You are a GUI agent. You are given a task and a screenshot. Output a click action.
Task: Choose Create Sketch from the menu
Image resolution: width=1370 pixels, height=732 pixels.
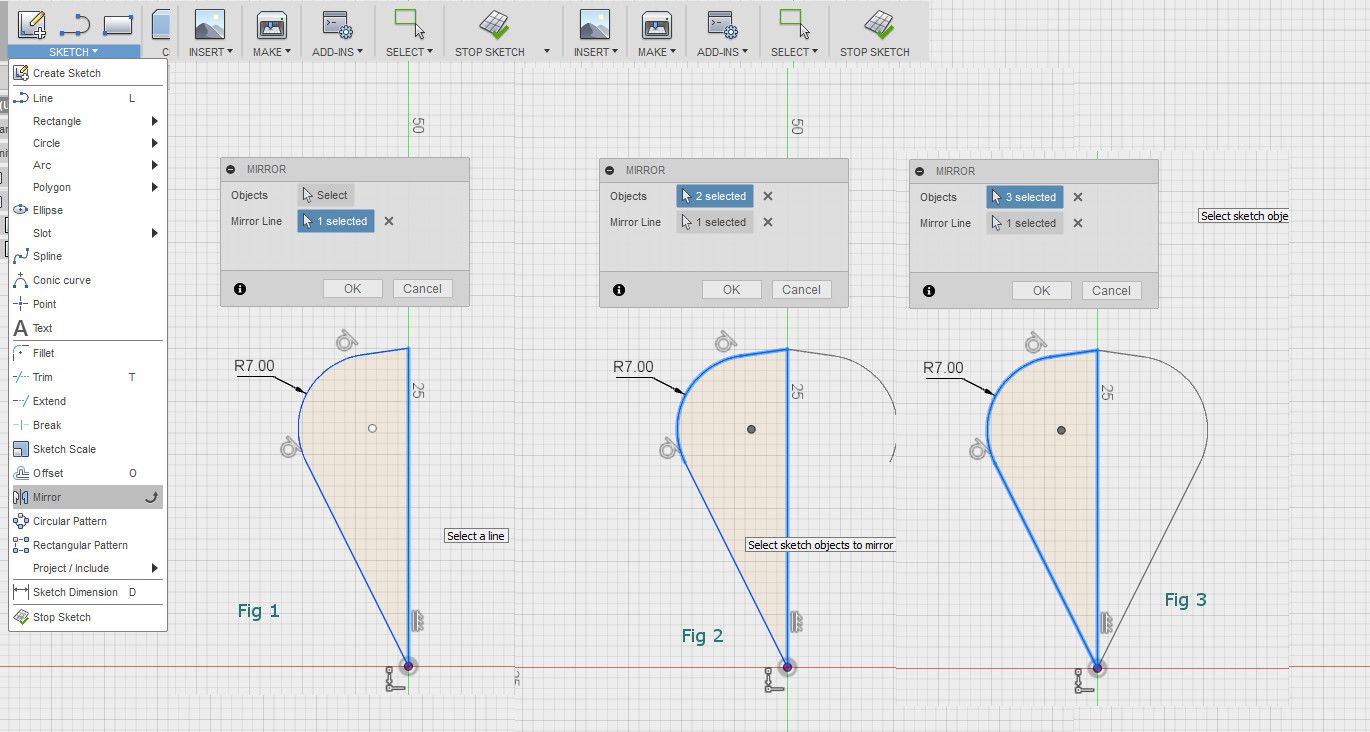pos(66,72)
